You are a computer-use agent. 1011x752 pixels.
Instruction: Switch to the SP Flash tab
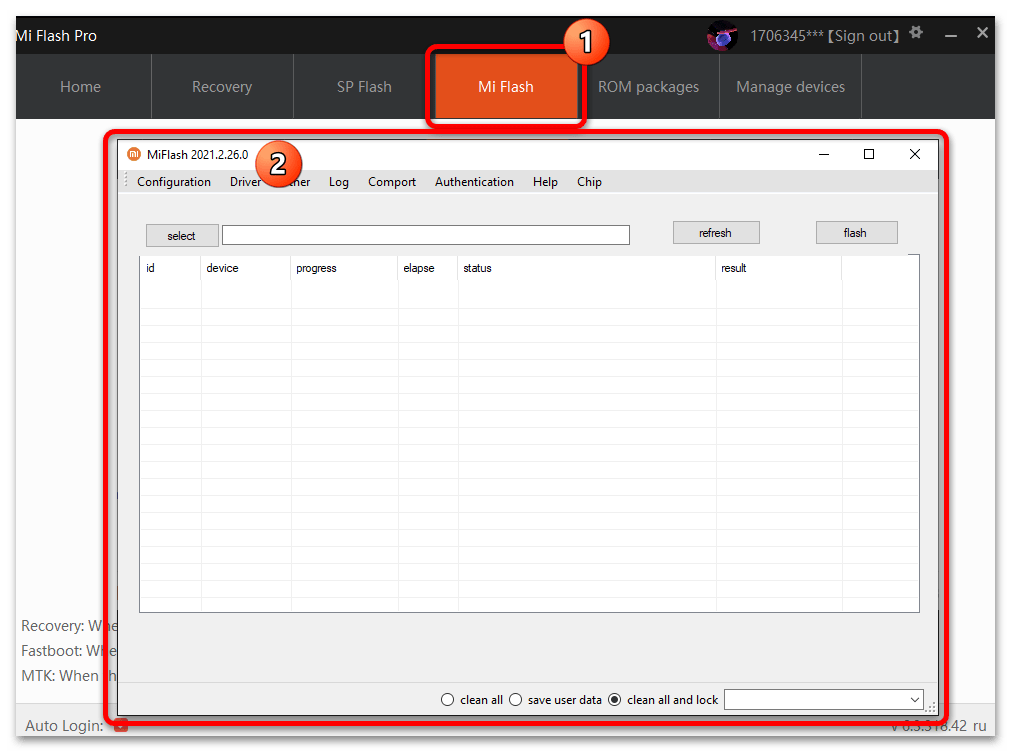tap(364, 87)
